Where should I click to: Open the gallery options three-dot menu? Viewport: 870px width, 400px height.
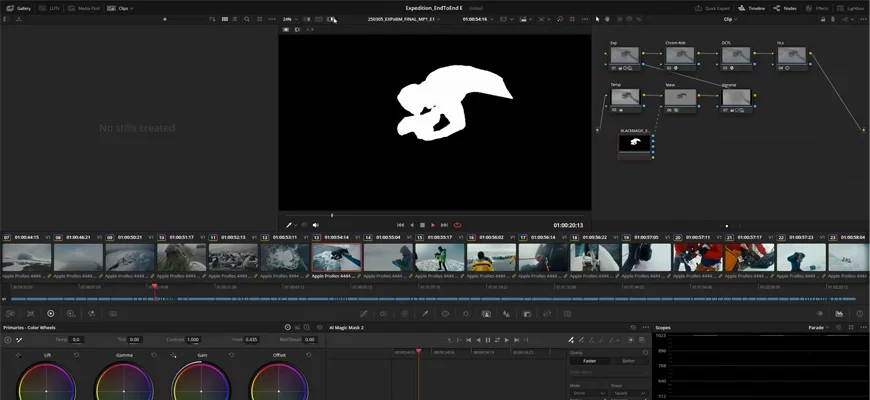(272, 19)
